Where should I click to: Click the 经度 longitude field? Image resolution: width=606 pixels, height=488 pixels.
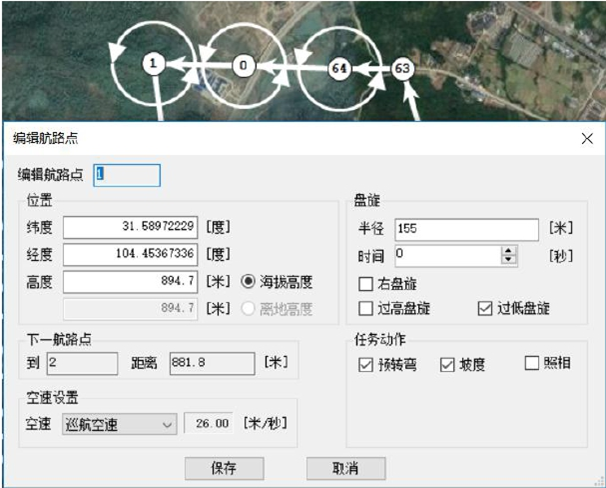tap(131, 254)
